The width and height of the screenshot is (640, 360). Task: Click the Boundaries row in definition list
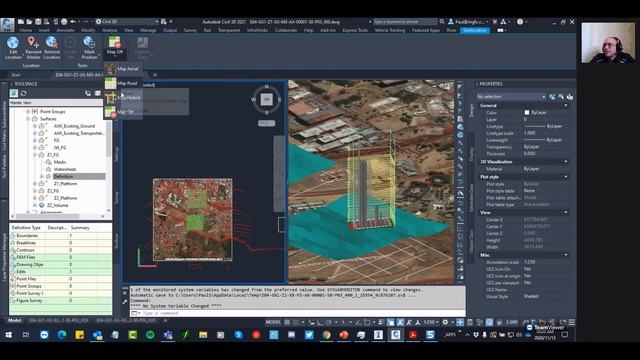[60, 236]
